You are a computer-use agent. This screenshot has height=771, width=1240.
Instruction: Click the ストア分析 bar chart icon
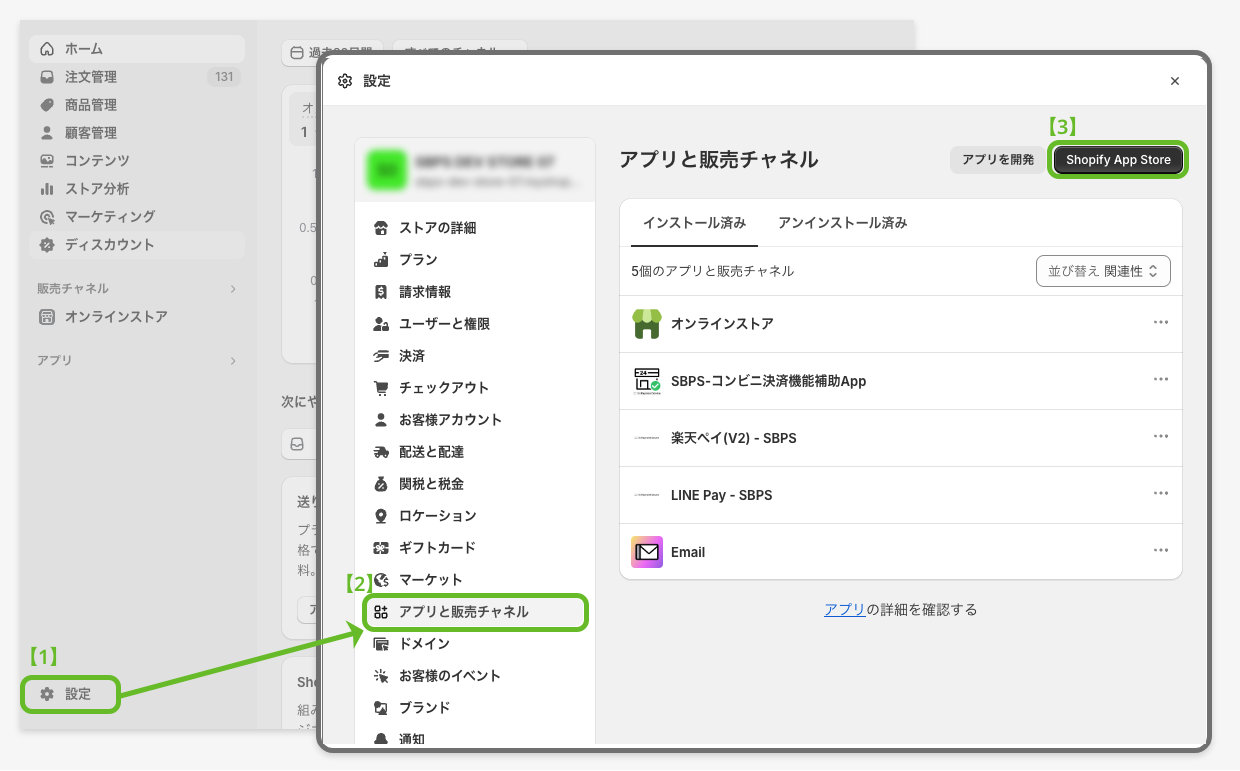point(47,189)
